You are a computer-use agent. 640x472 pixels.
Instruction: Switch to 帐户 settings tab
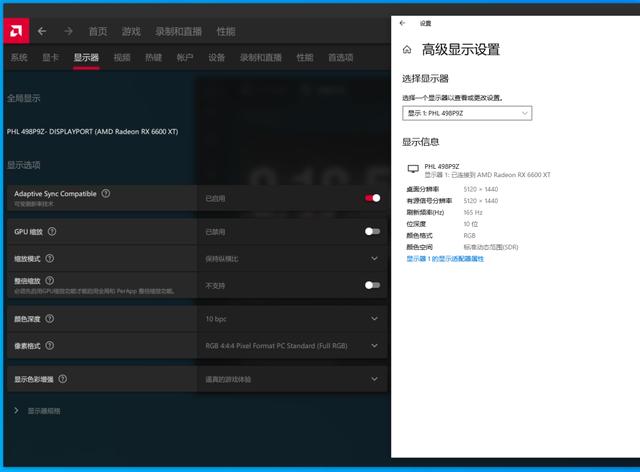point(185,58)
